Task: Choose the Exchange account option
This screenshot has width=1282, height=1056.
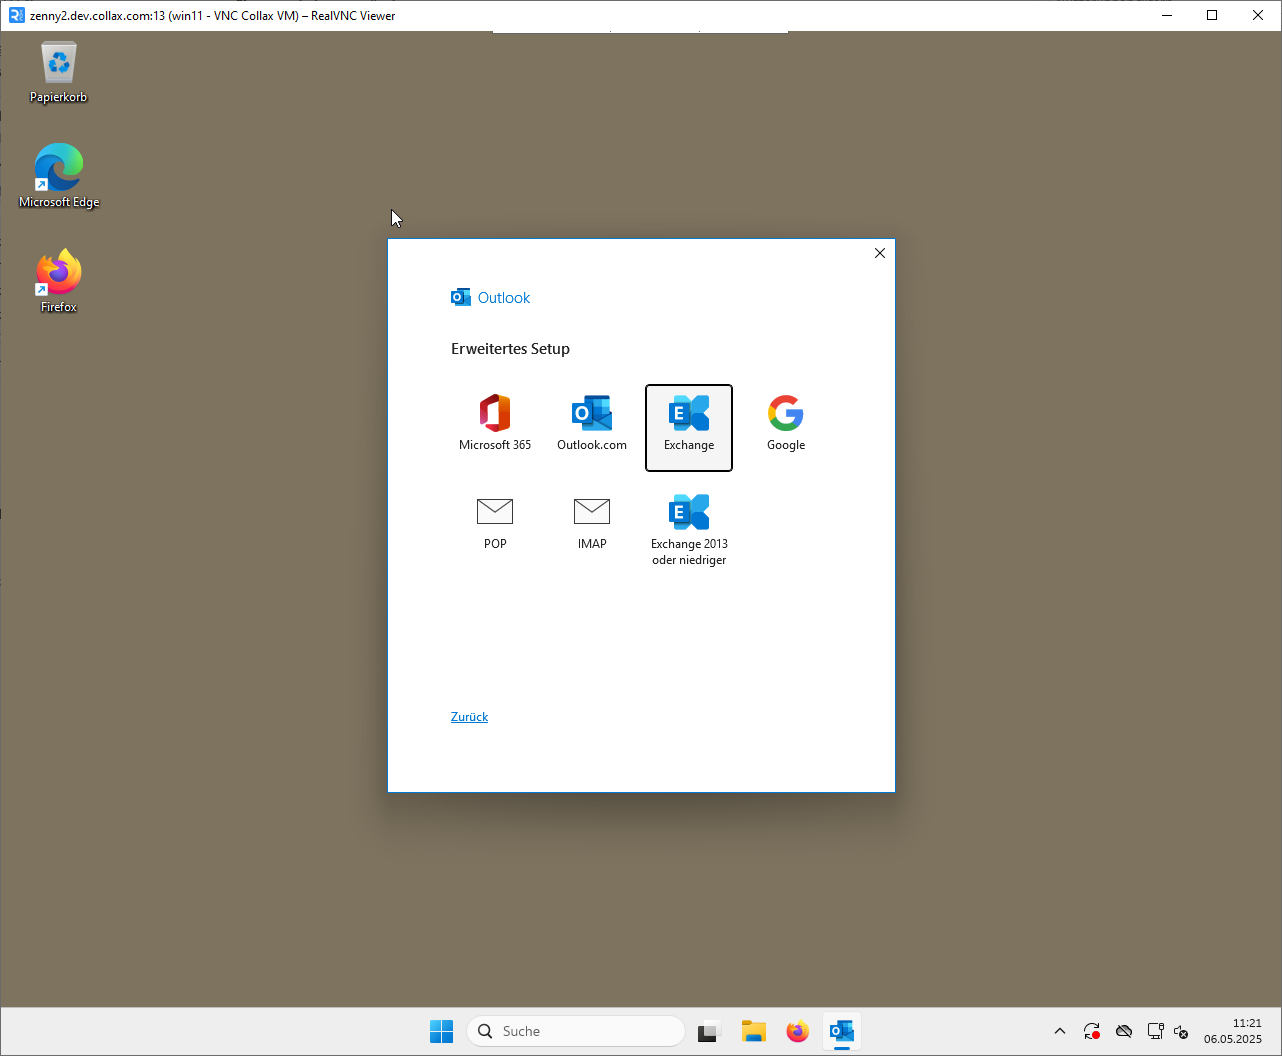Action: [688, 427]
